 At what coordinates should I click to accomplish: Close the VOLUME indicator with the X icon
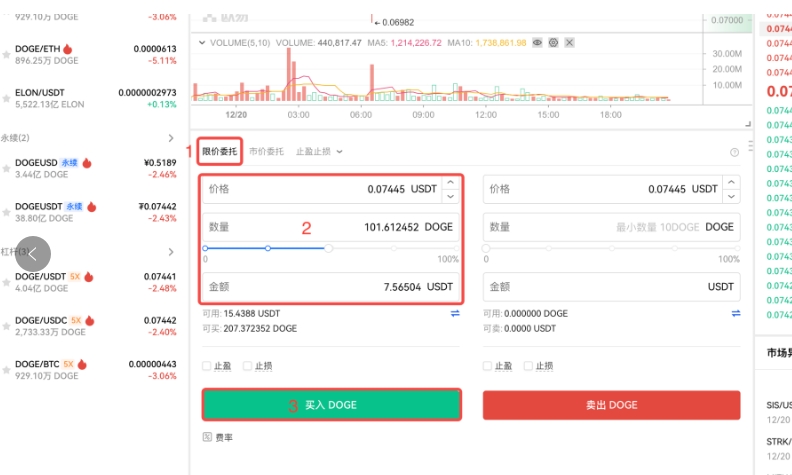tap(569, 42)
